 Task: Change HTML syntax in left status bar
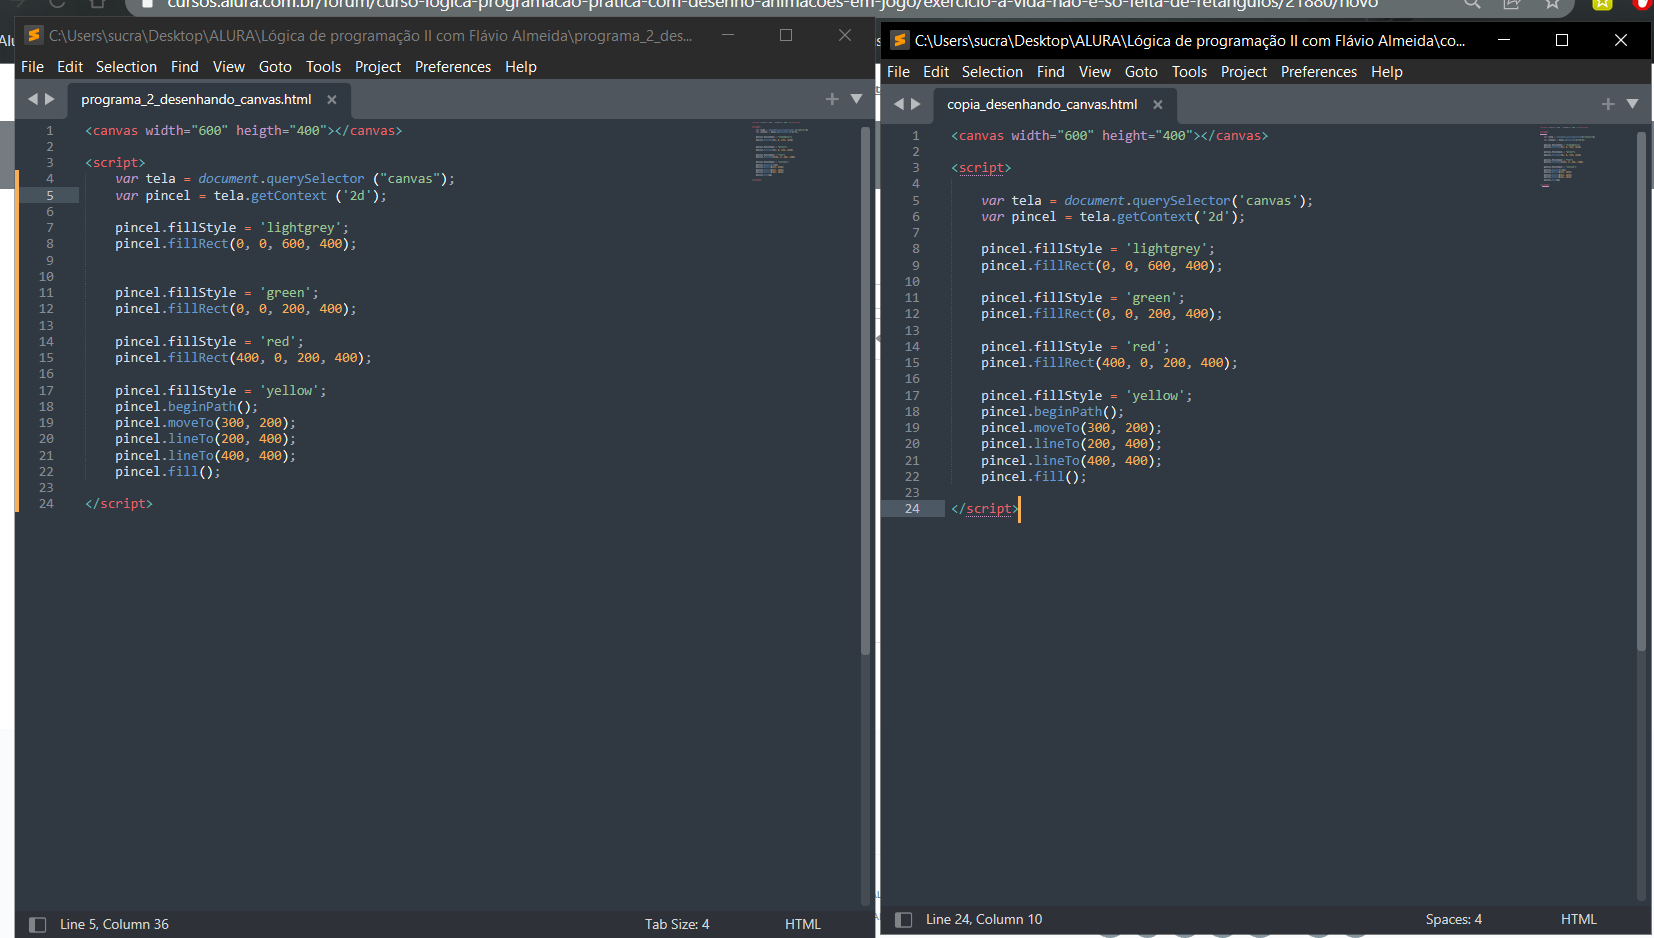[x=803, y=925]
